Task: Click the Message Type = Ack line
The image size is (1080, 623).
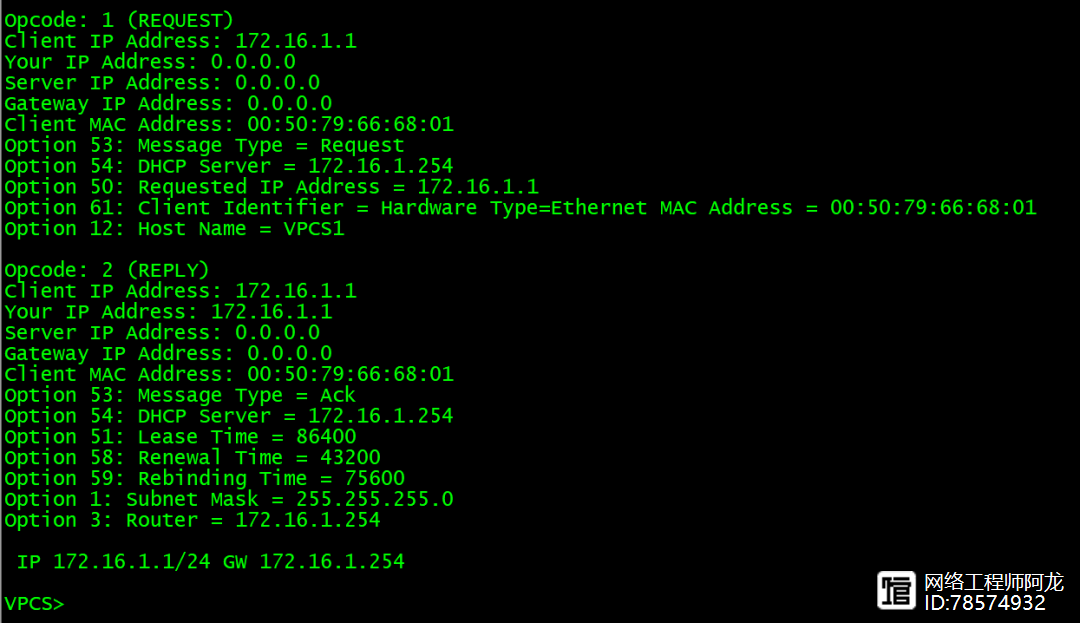Action: 180,395
